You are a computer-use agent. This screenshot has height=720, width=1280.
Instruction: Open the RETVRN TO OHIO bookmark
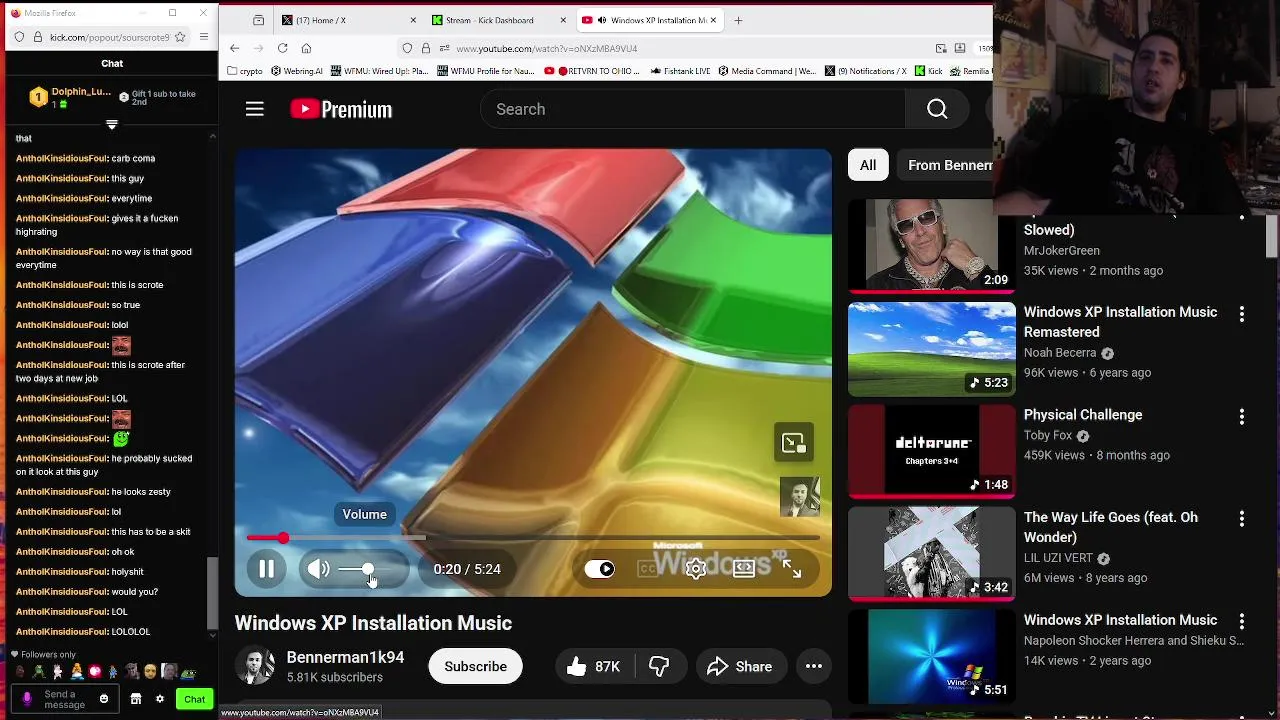(x=593, y=71)
